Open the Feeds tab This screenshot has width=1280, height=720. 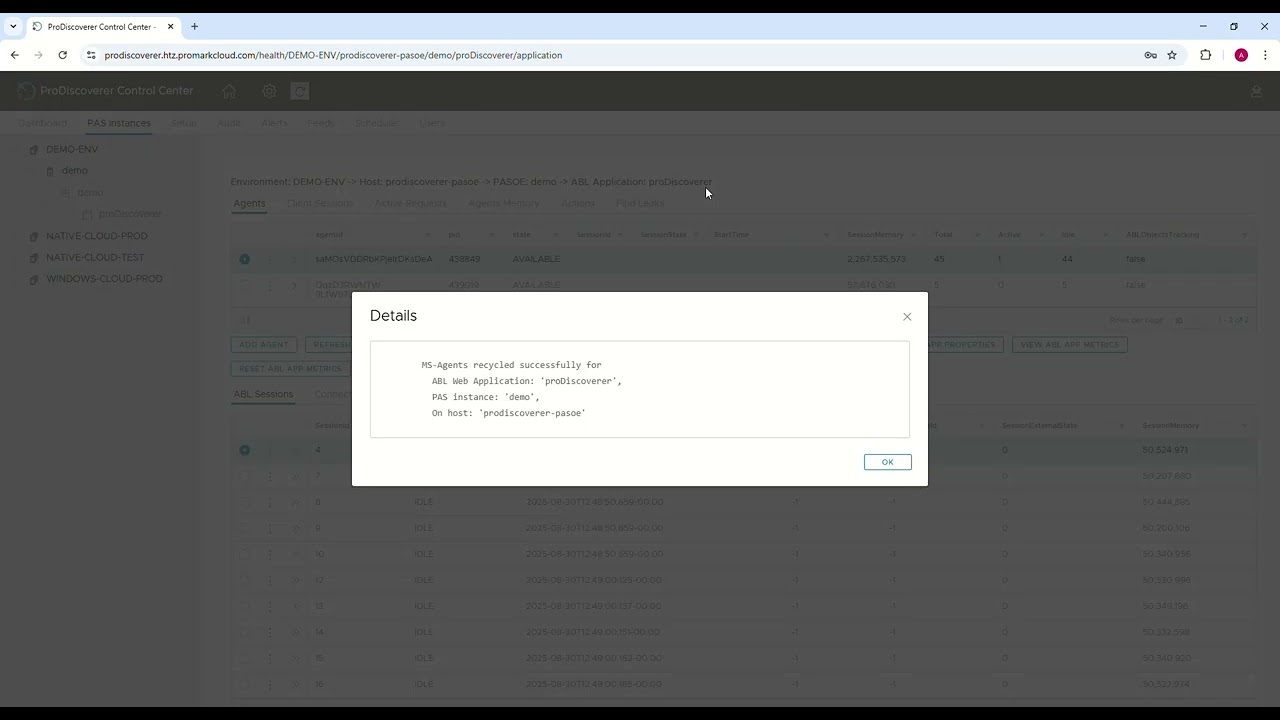pyautogui.click(x=321, y=123)
